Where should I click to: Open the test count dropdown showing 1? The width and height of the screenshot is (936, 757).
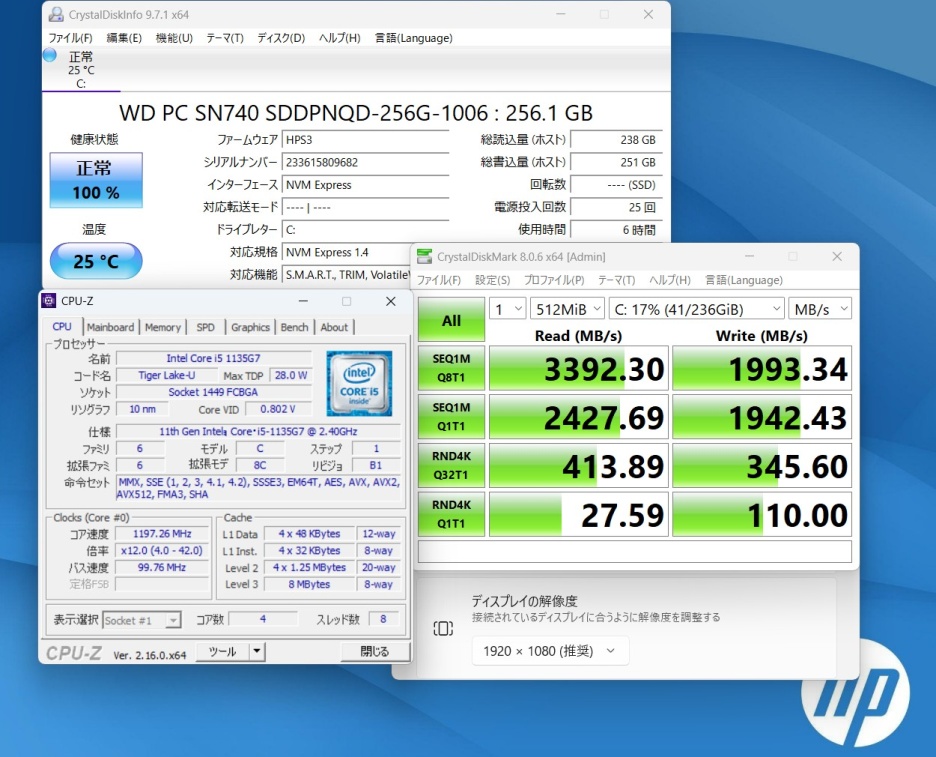507,309
